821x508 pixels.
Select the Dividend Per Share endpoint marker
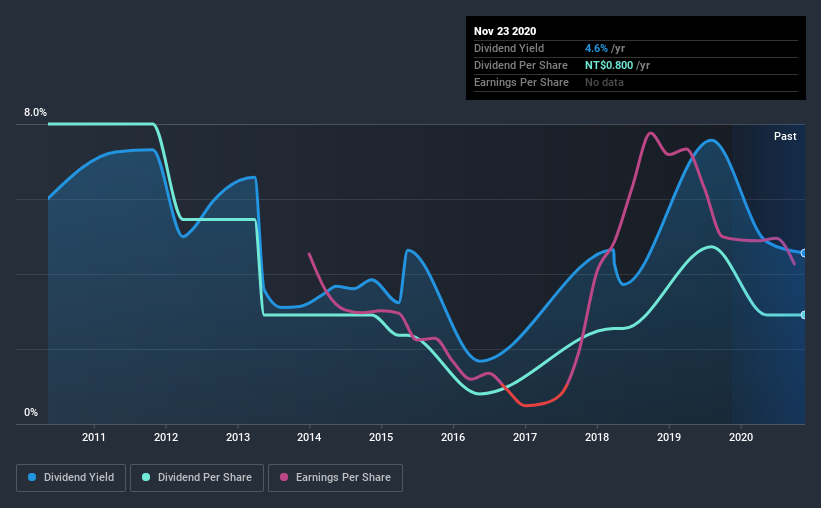click(x=803, y=315)
